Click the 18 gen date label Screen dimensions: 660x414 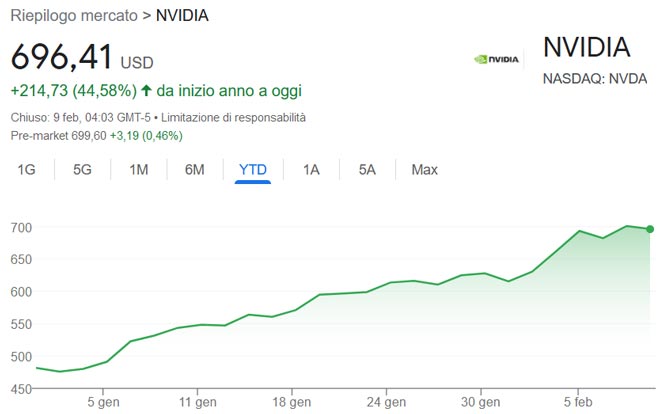292,404
